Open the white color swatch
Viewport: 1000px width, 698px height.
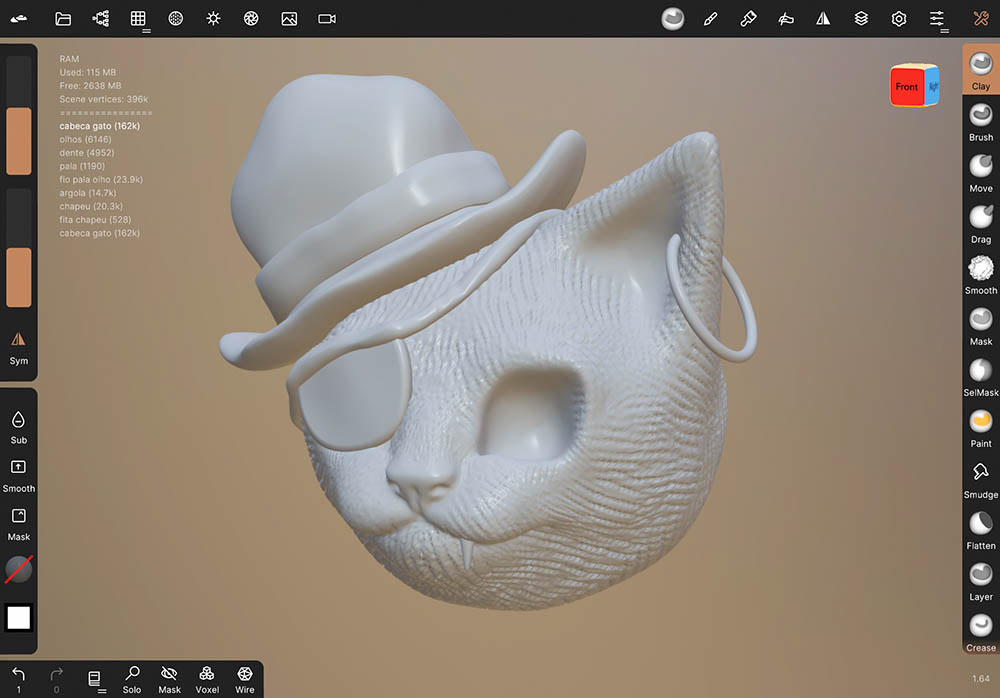coord(18,618)
